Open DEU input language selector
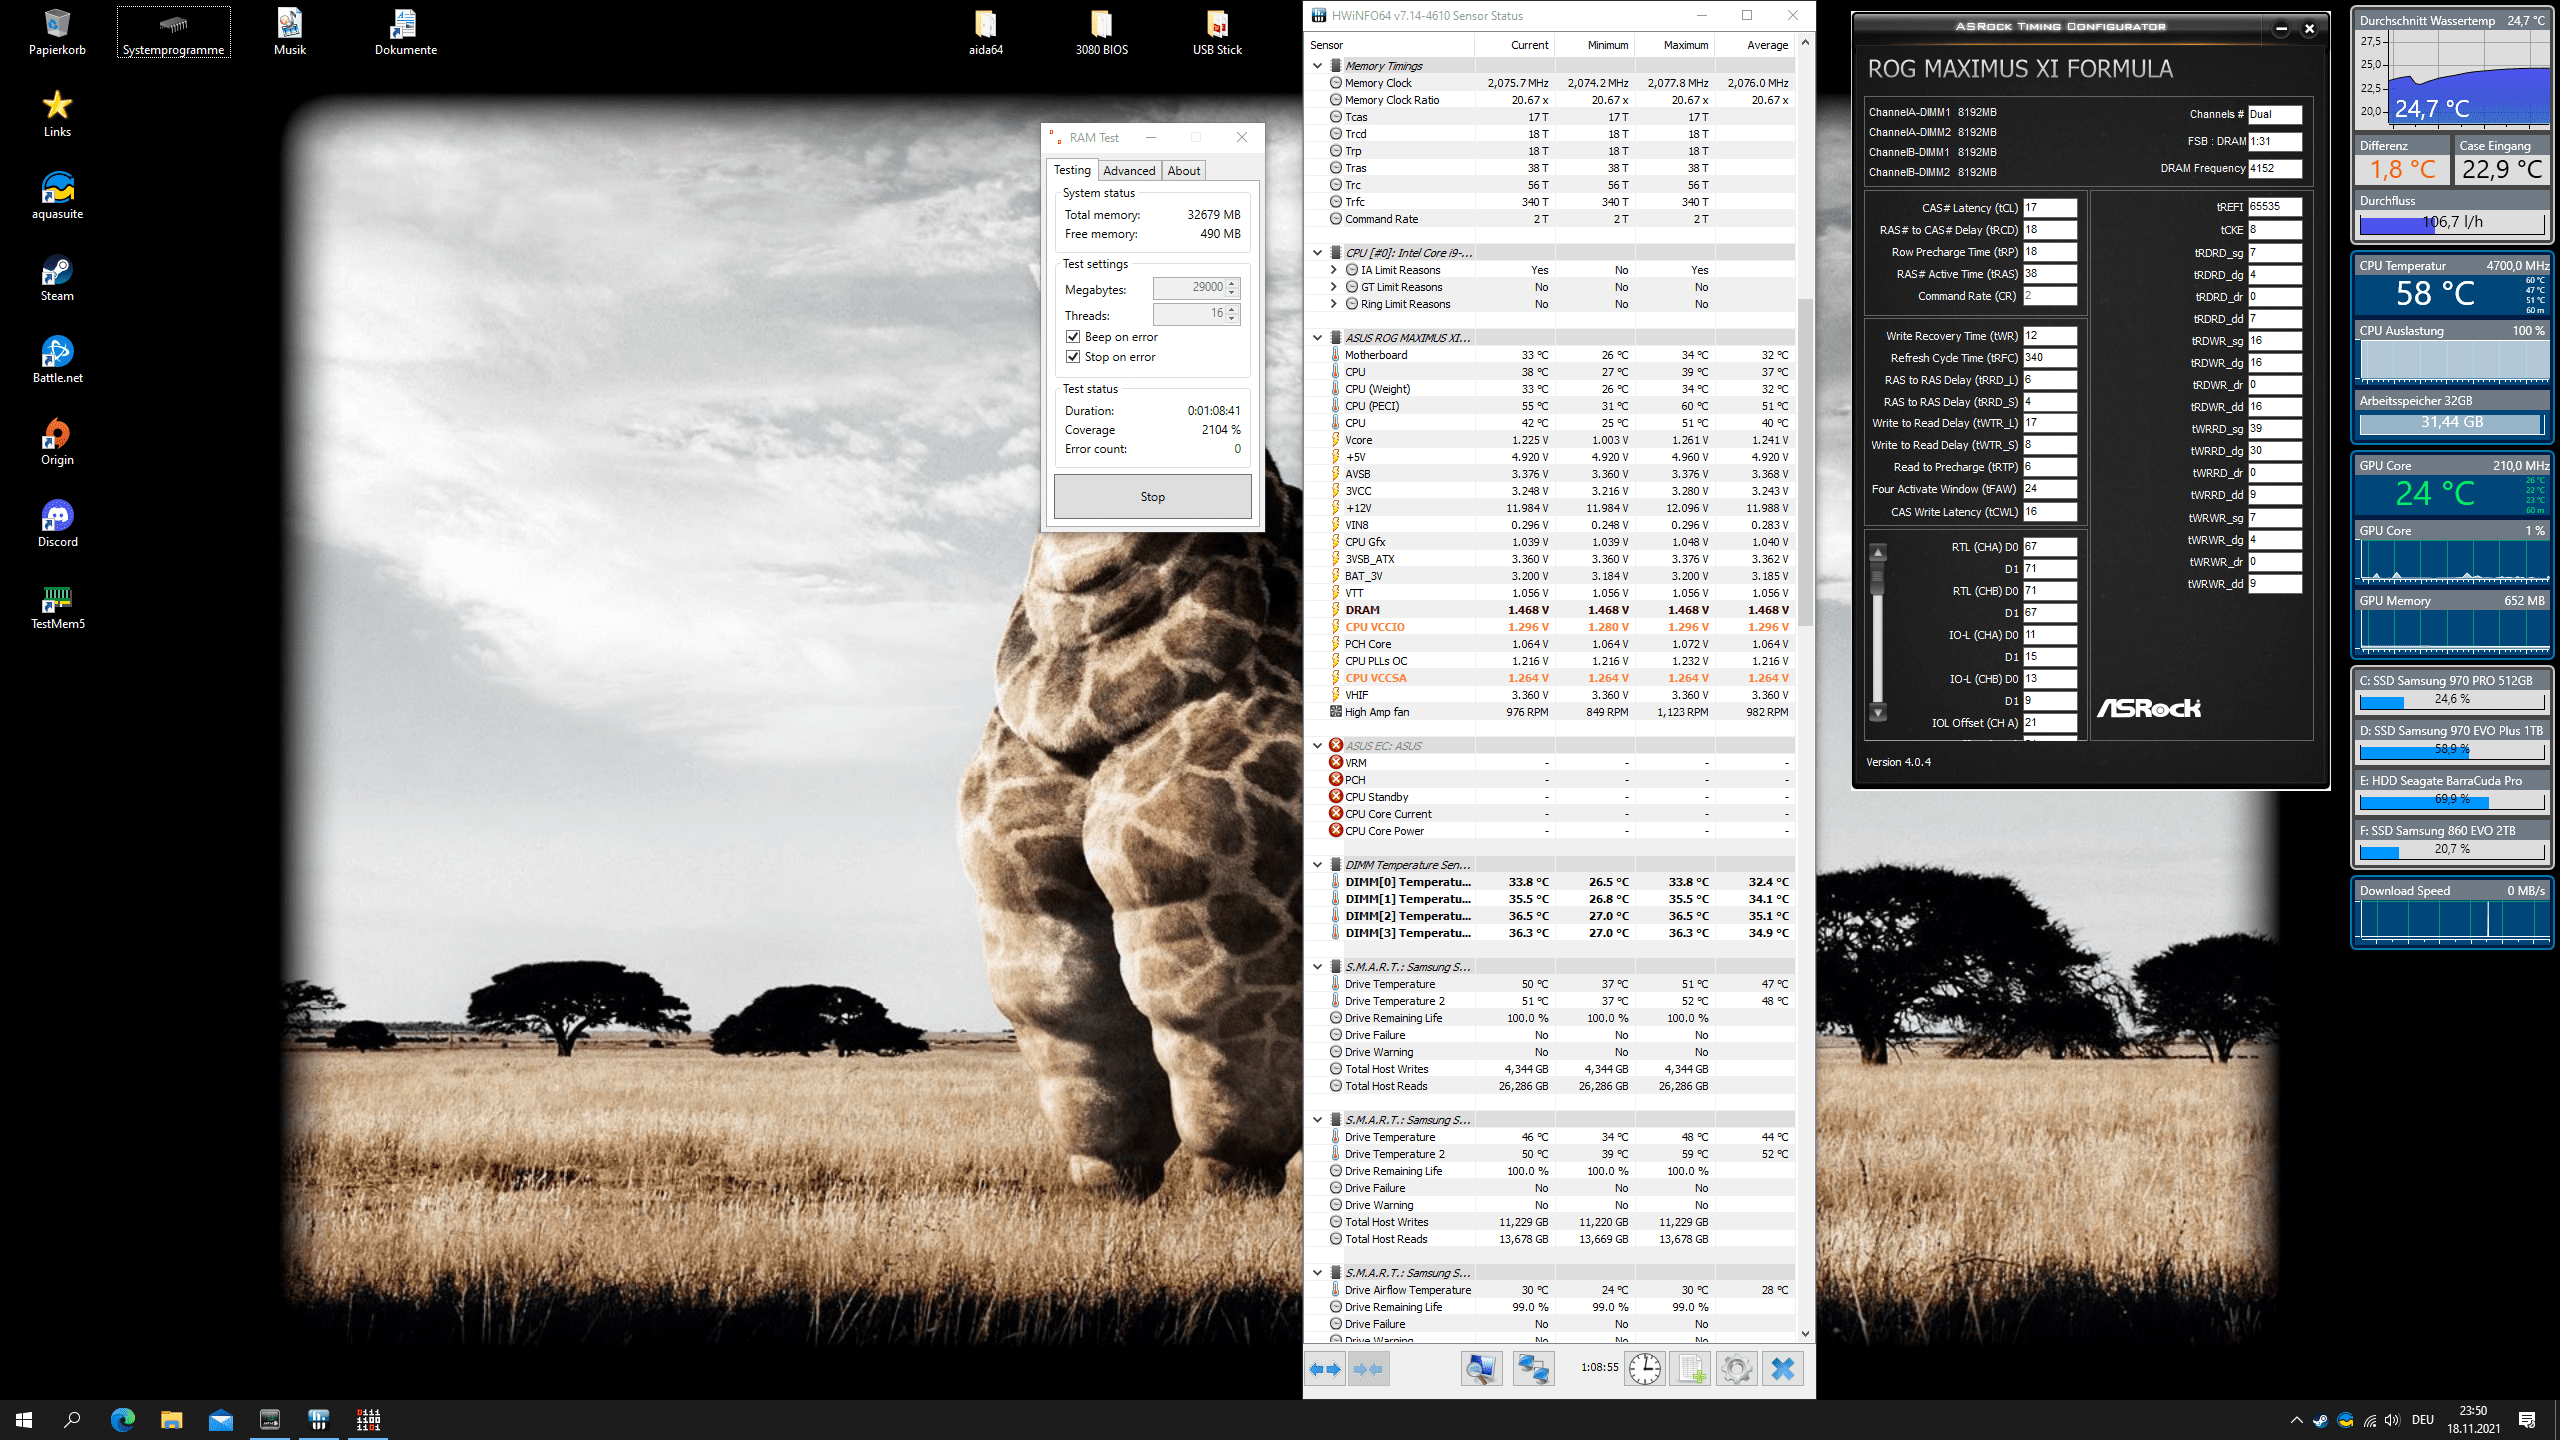 2422,1420
